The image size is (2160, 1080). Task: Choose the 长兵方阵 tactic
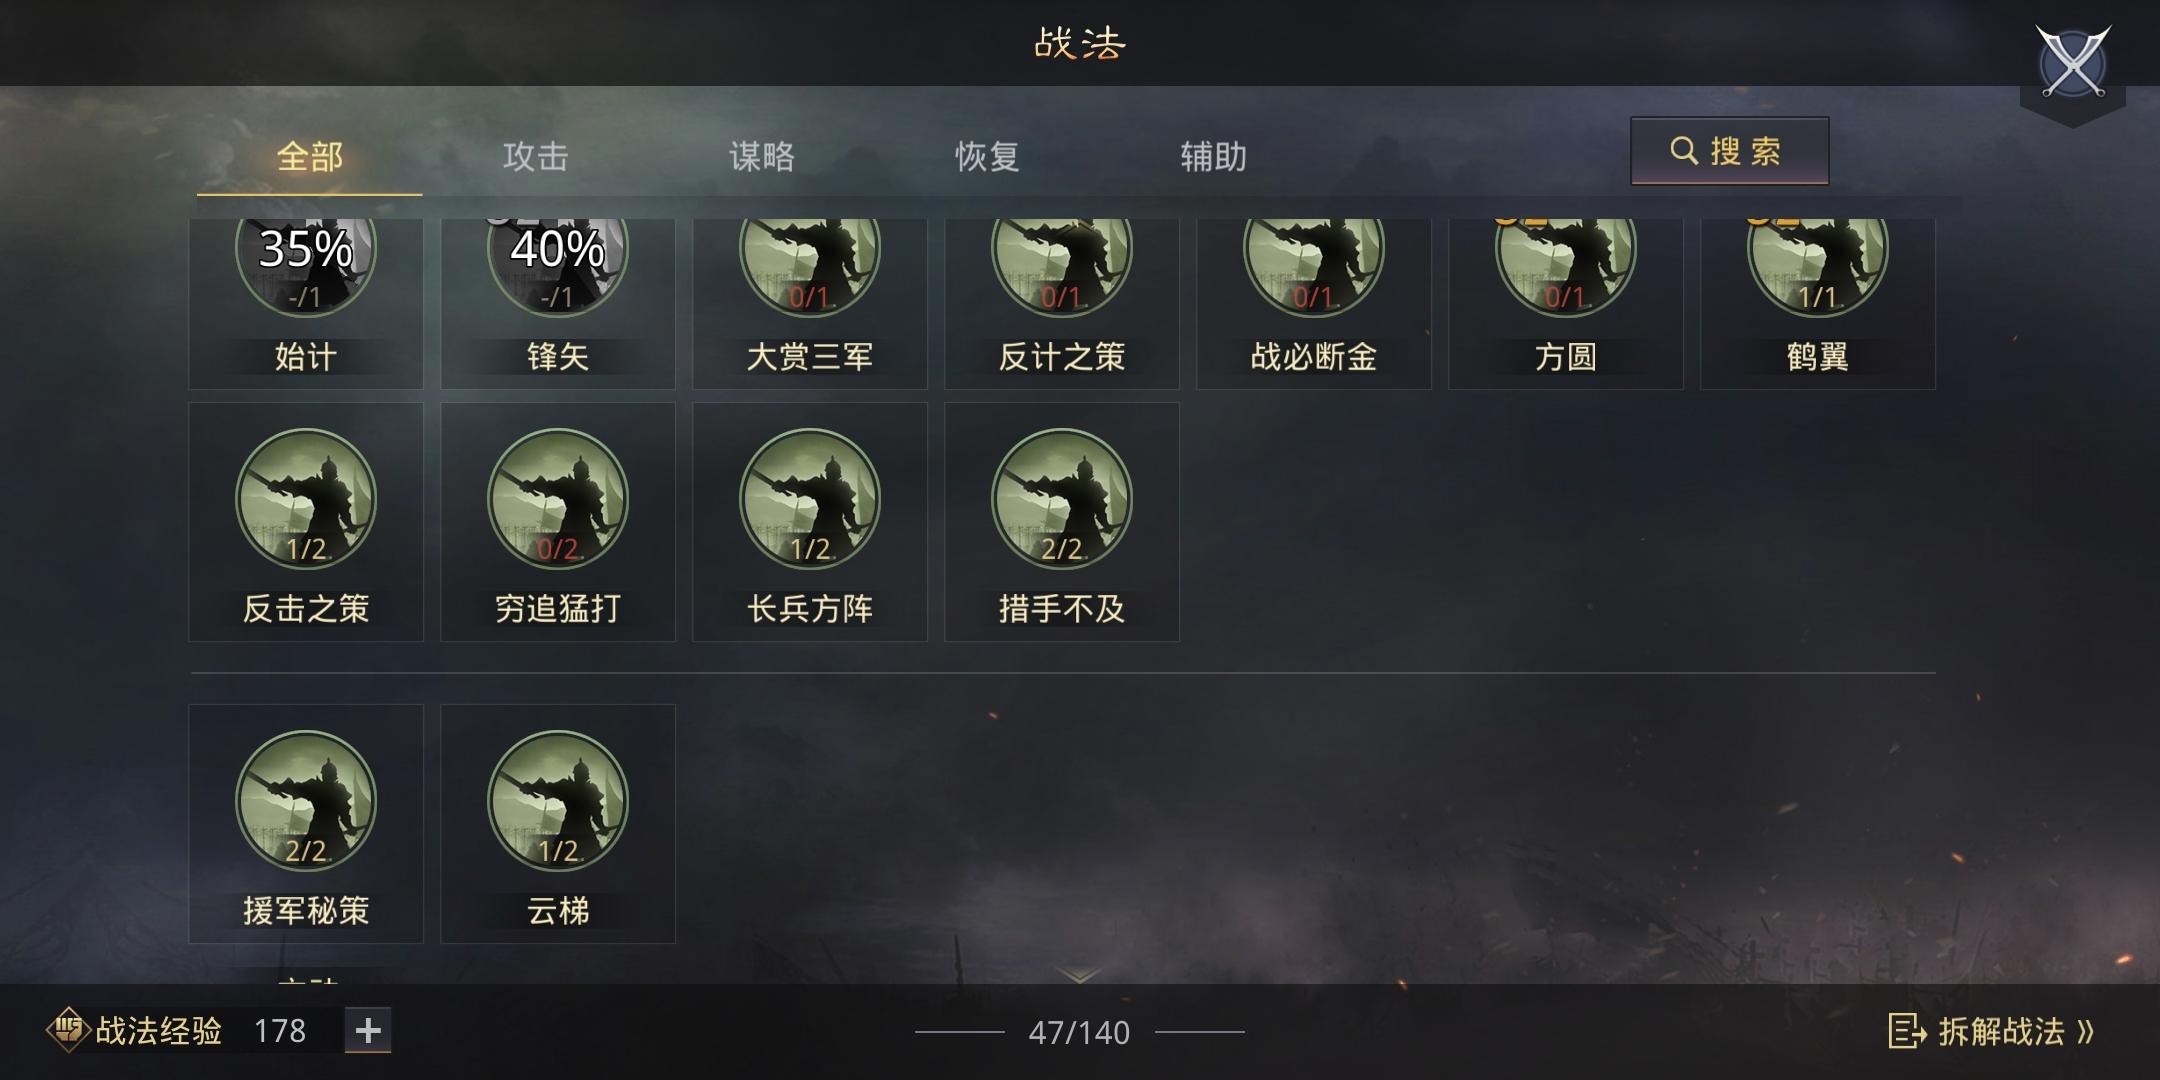[810, 522]
